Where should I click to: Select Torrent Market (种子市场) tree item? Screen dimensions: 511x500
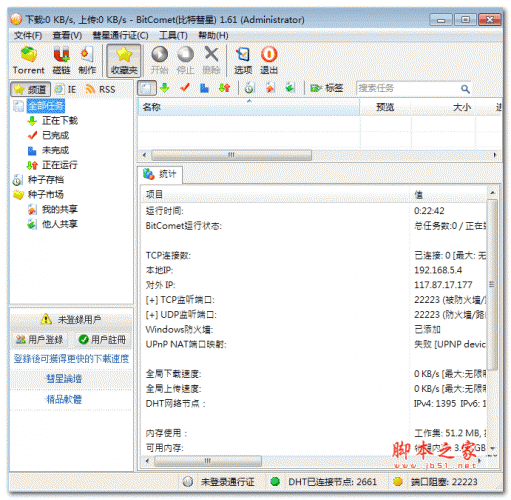[46, 194]
